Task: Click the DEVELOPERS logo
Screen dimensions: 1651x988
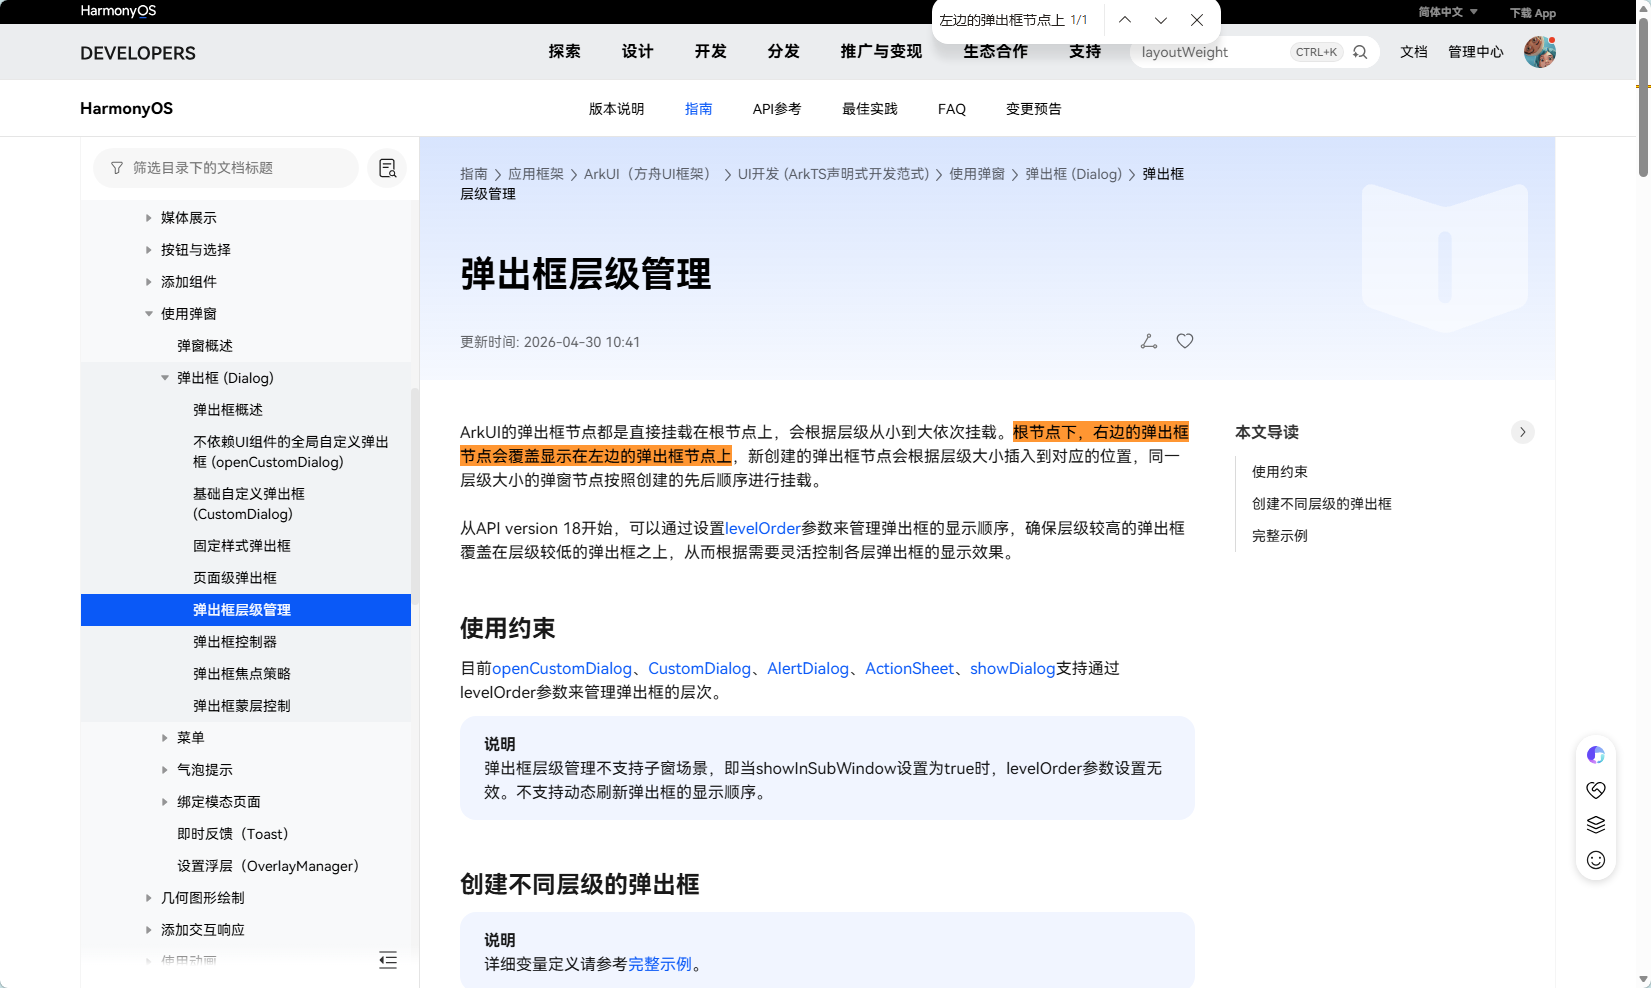Action: pyautogui.click(x=138, y=53)
